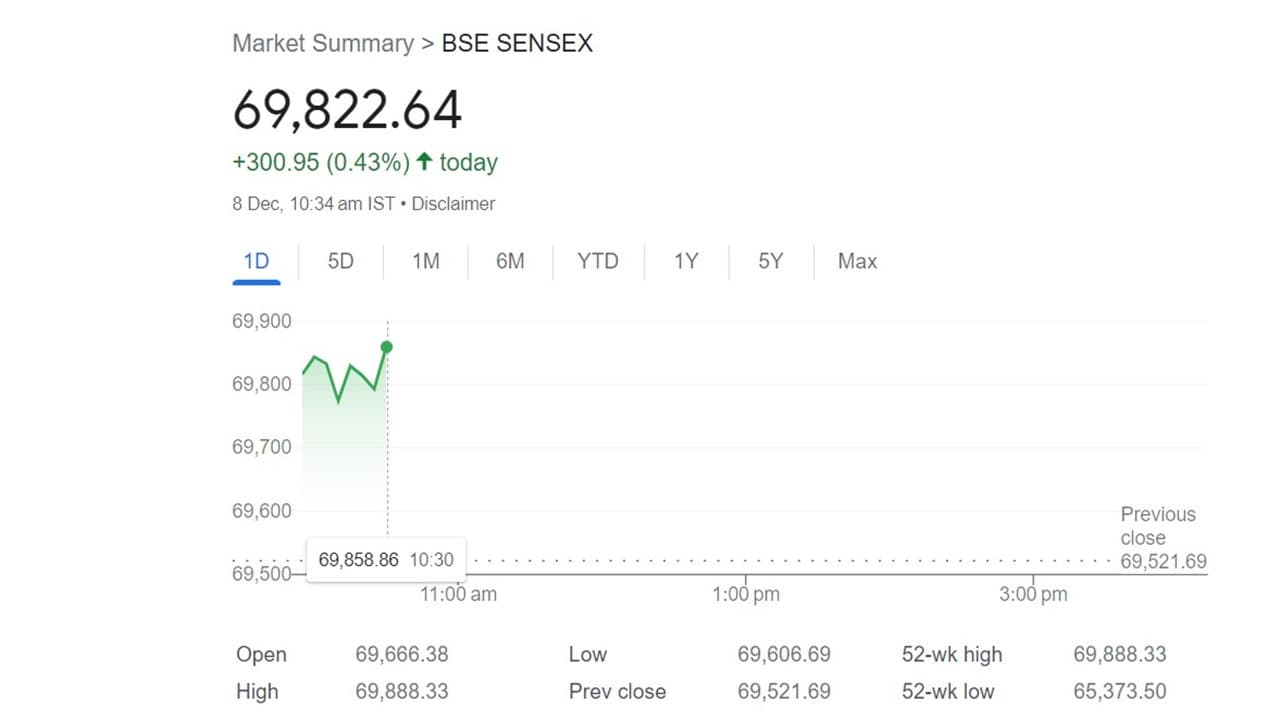The width and height of the screenshot is (1280, 720).
Task: Open the 5Y time range tab
Action: tap(770, 262)
